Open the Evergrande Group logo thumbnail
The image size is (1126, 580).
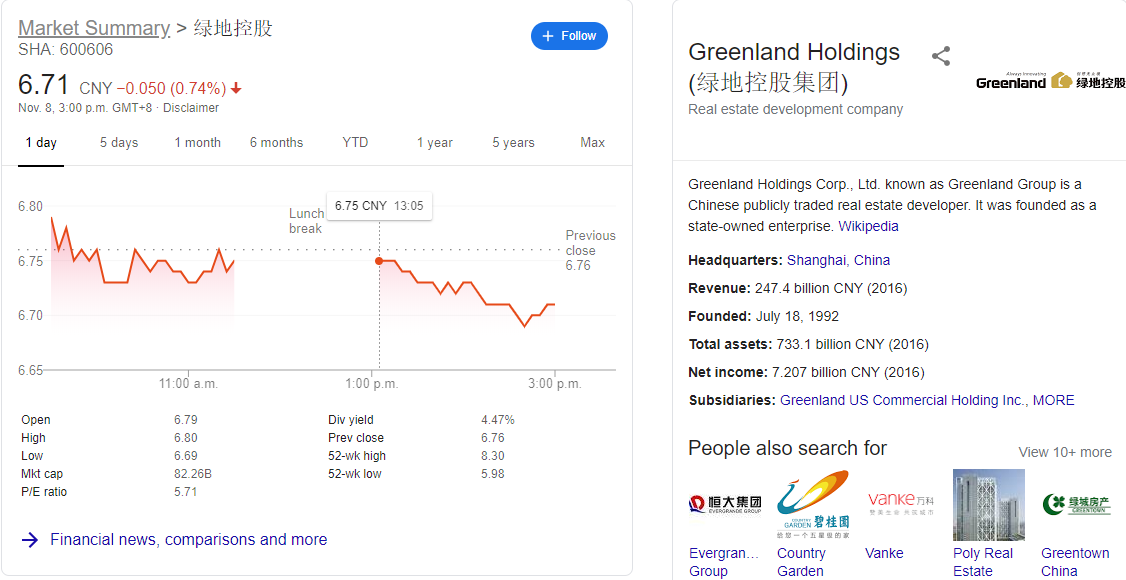click(x=725, y=505)
